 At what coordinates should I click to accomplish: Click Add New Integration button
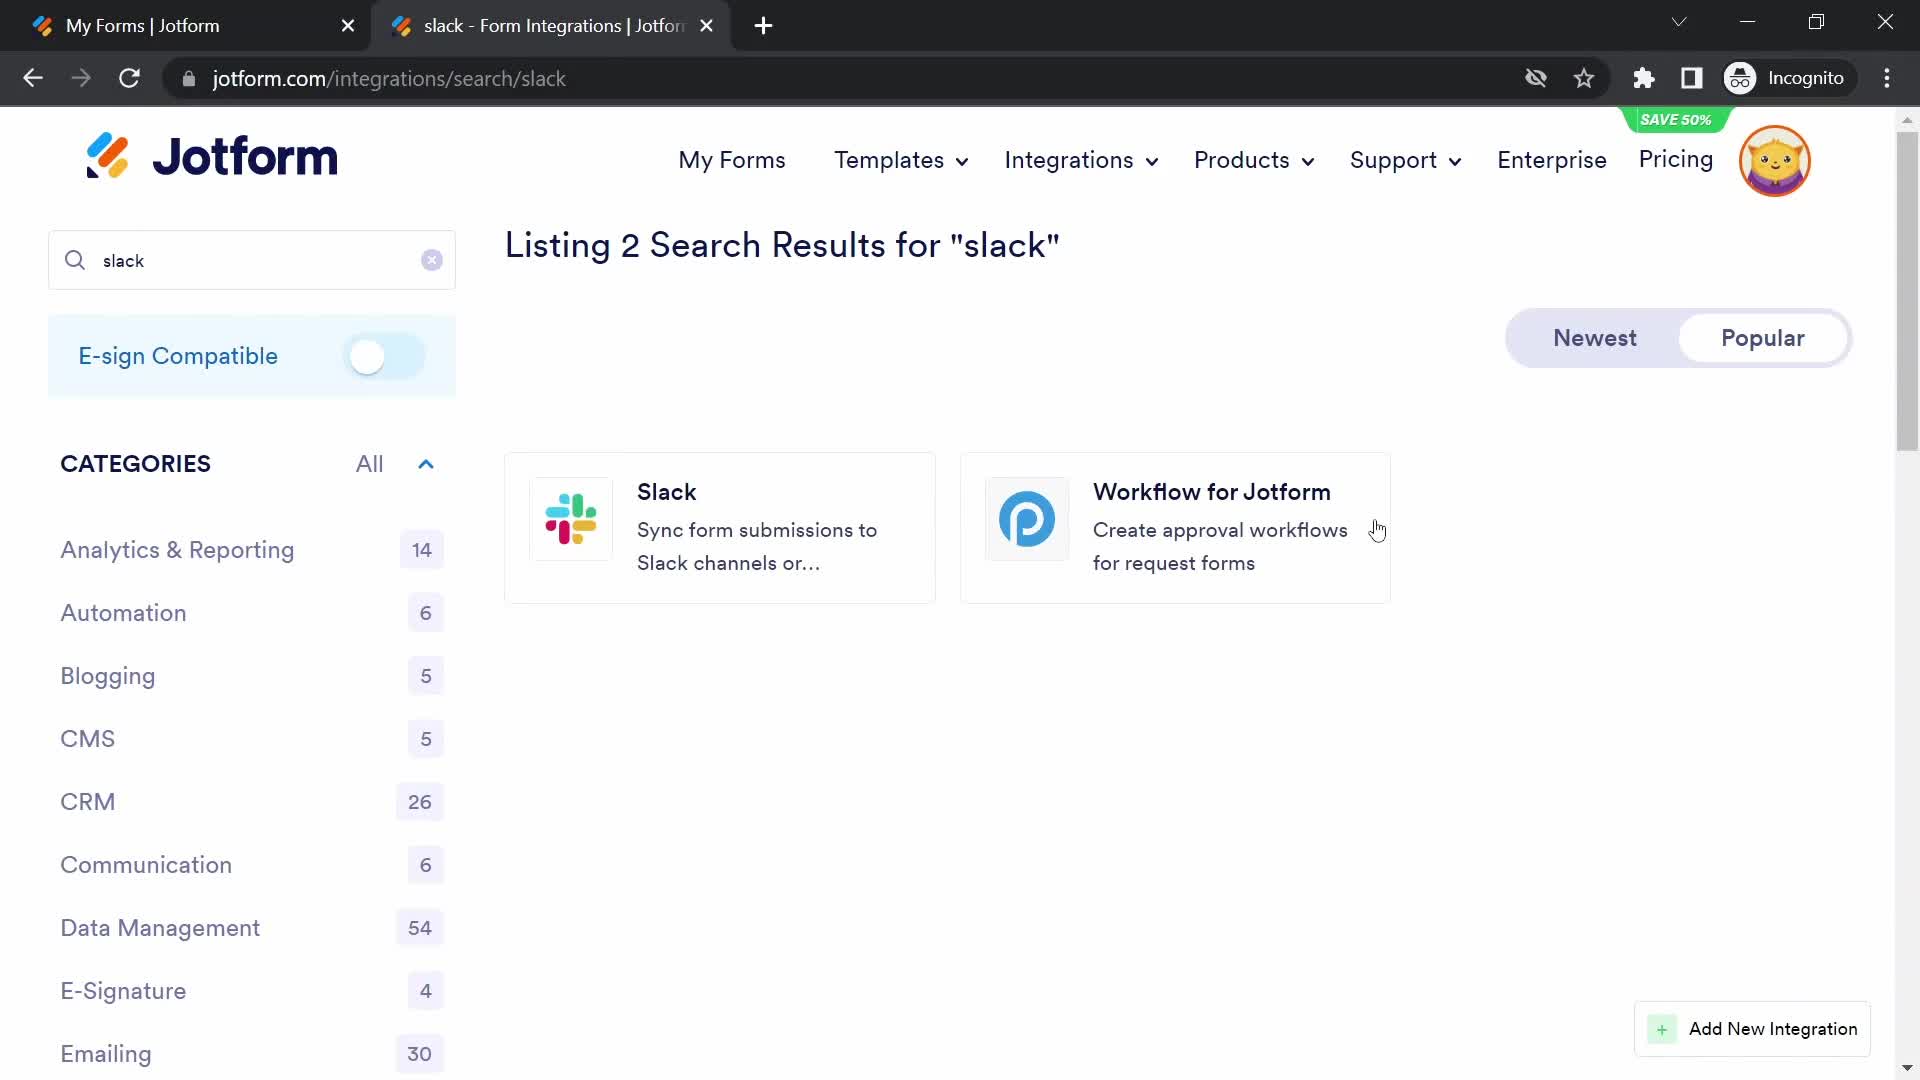pos(1752,1029)
